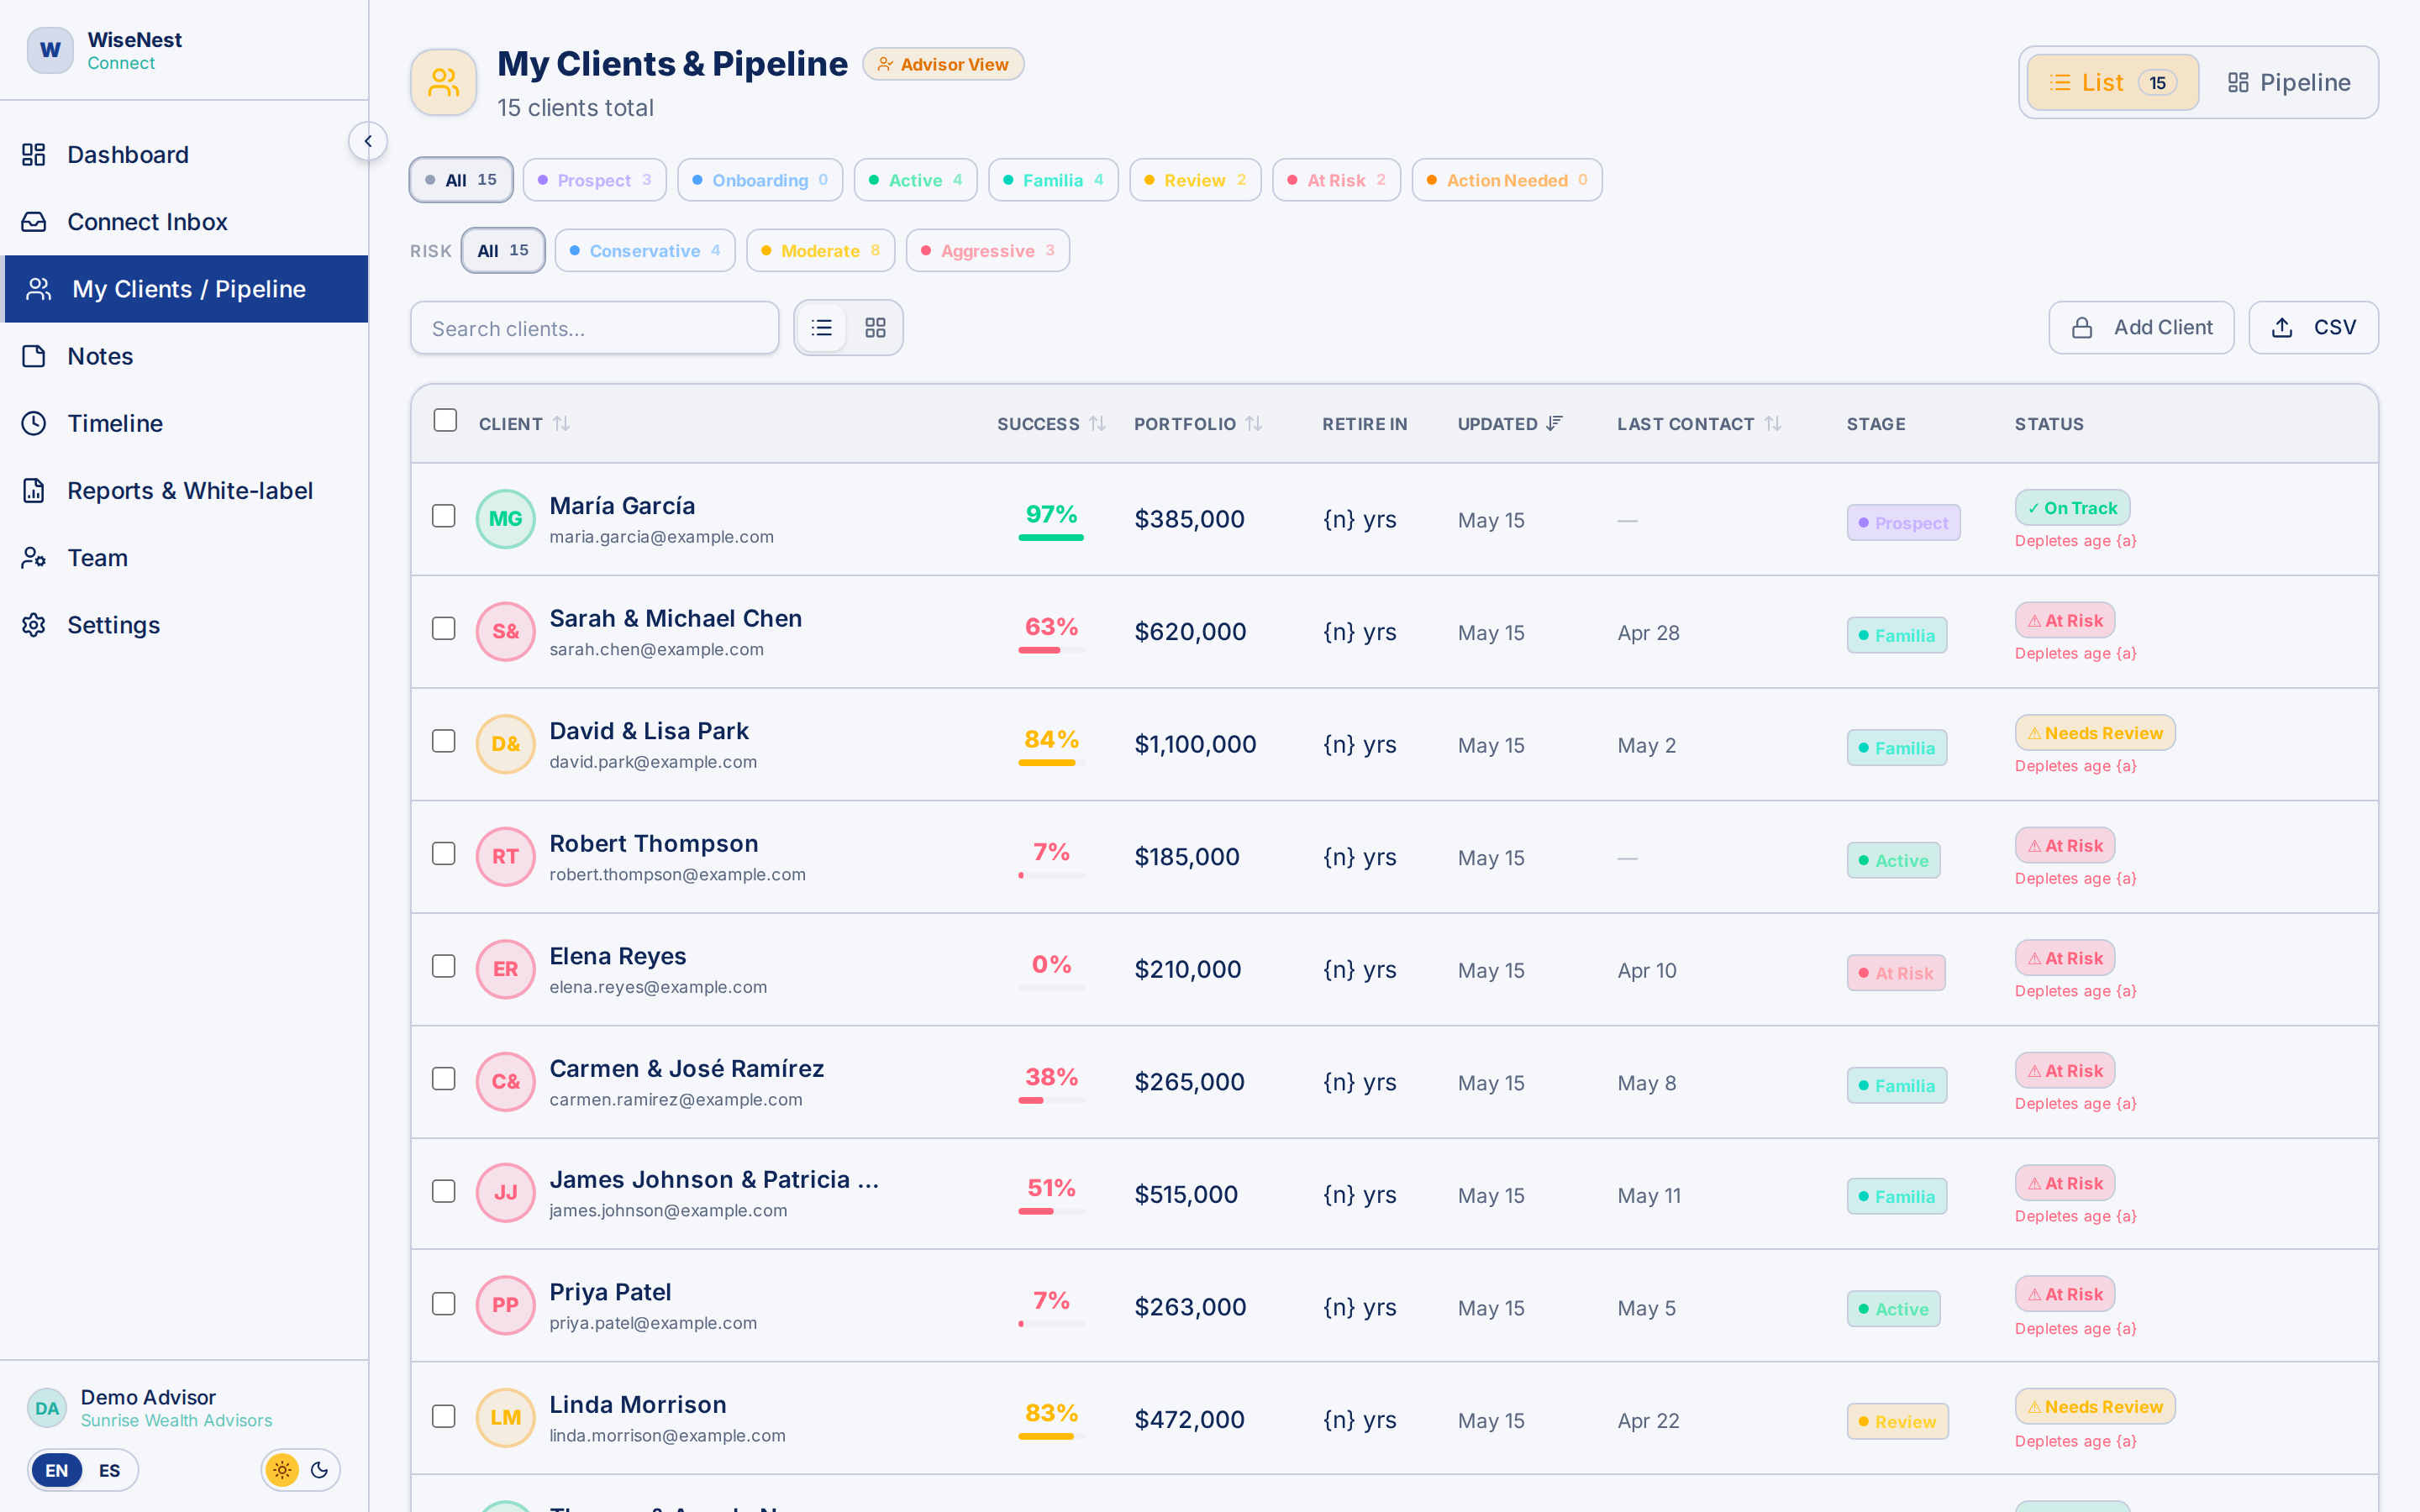The width and height of the screenshot is (2420, 1512).
Task: Click Add Client button
Action: point(2141,328)
